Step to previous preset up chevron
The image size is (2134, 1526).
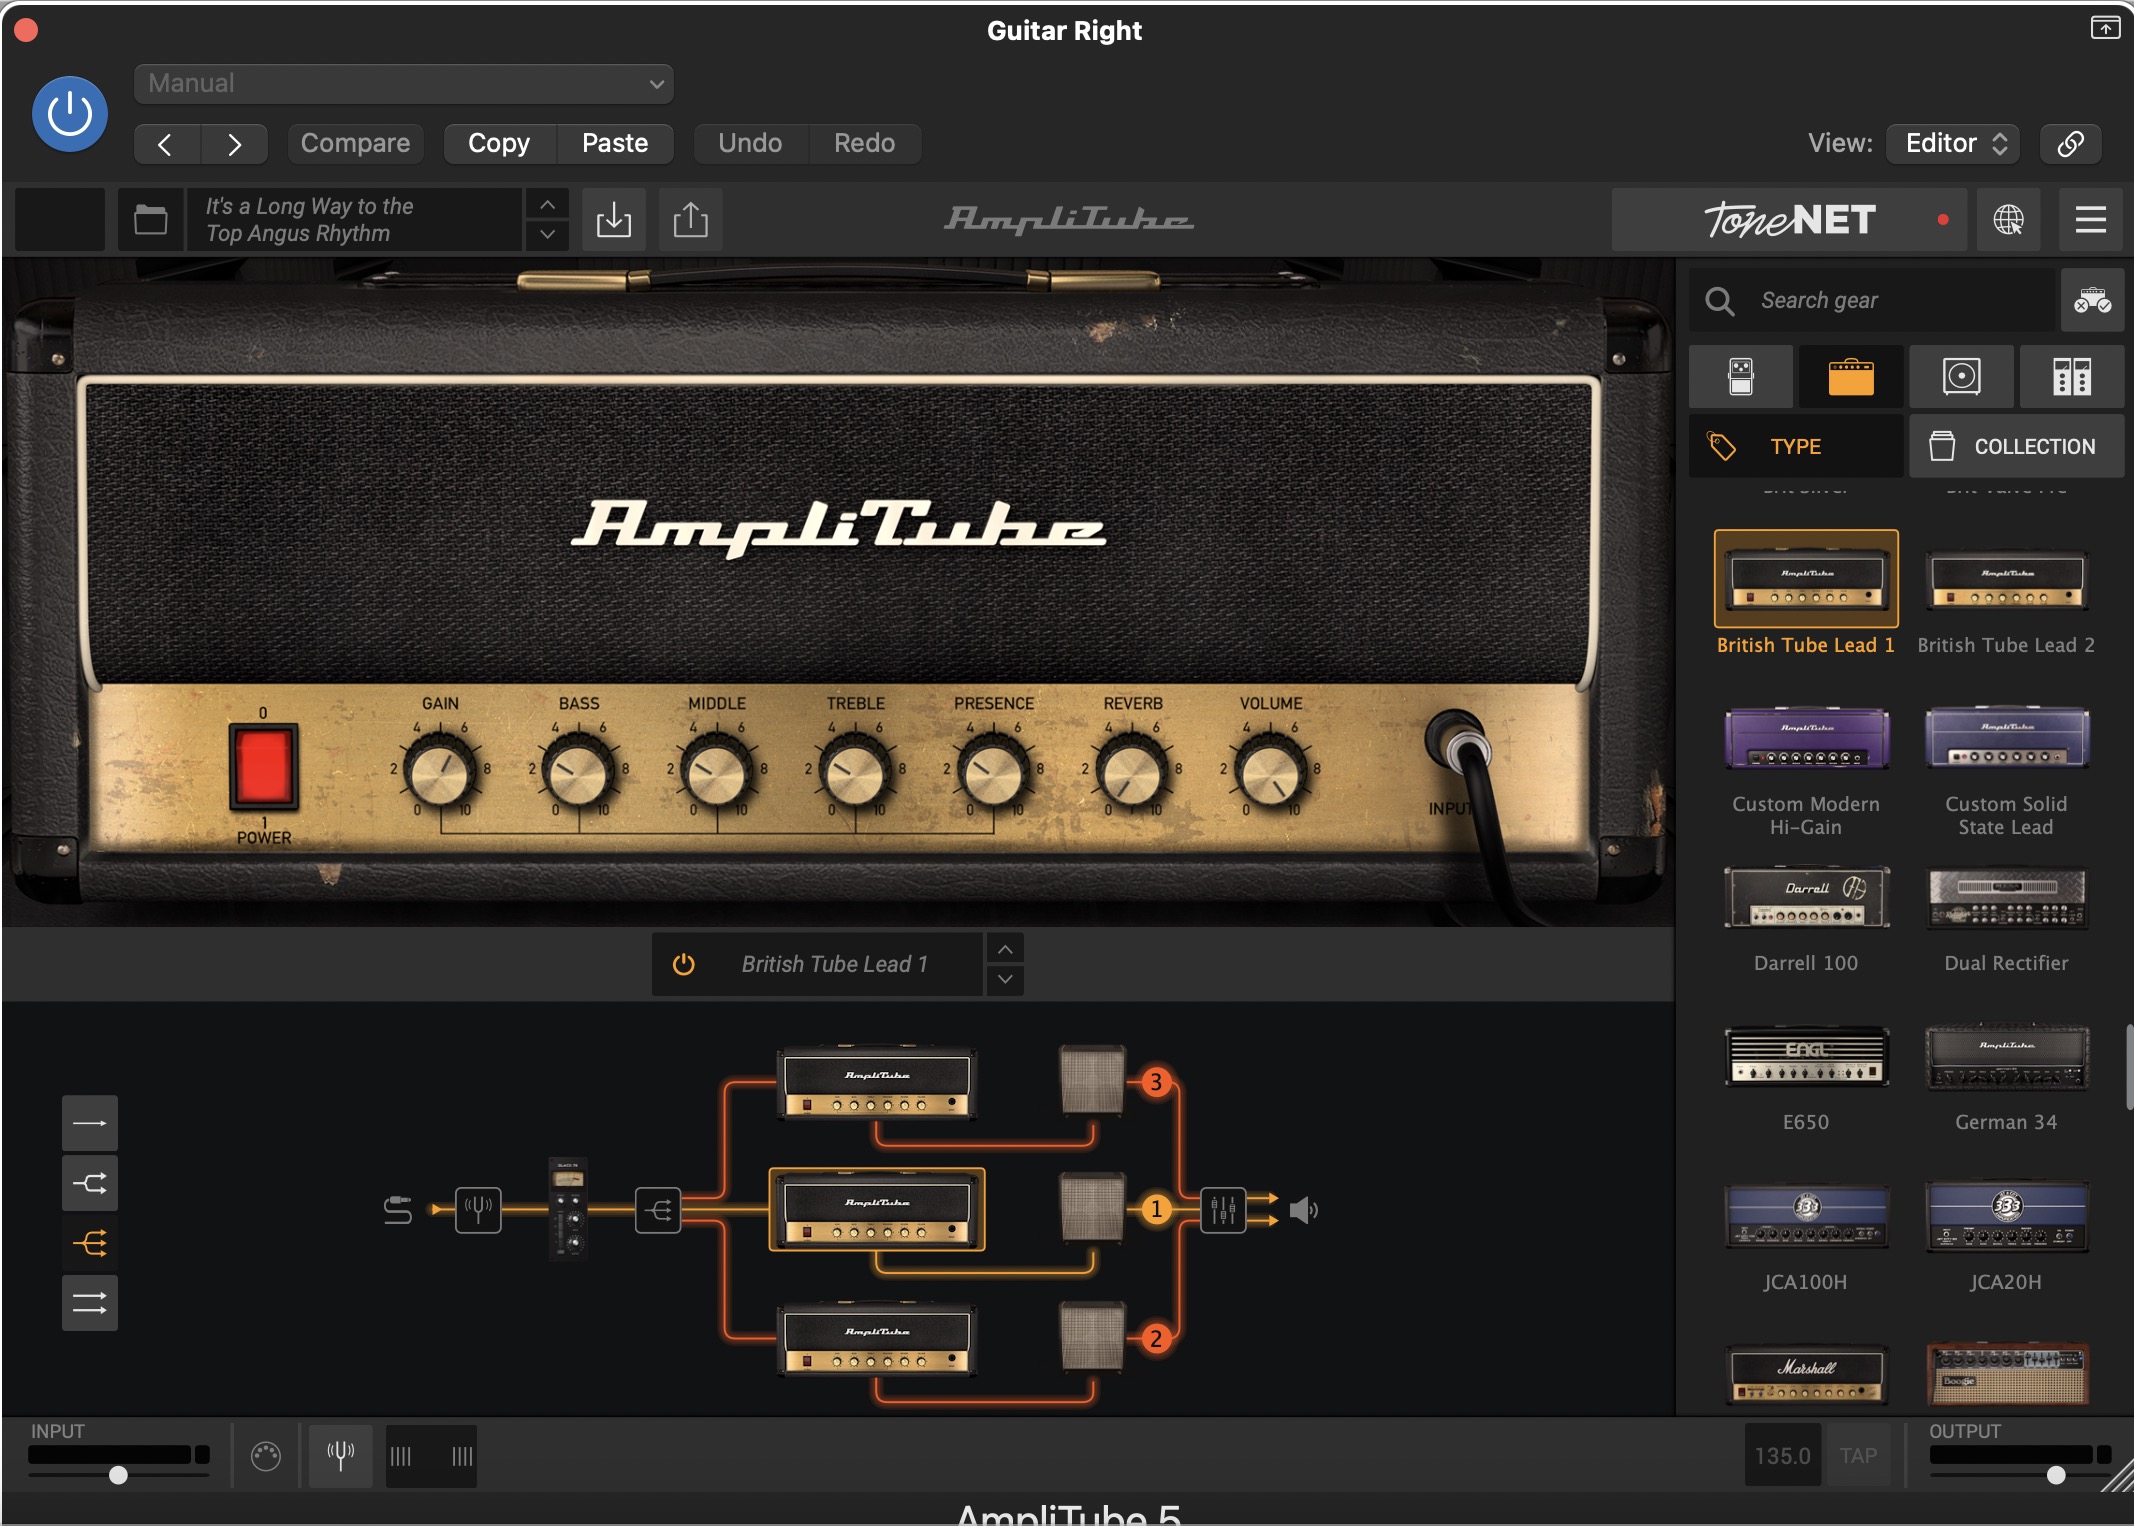point(547,204)
